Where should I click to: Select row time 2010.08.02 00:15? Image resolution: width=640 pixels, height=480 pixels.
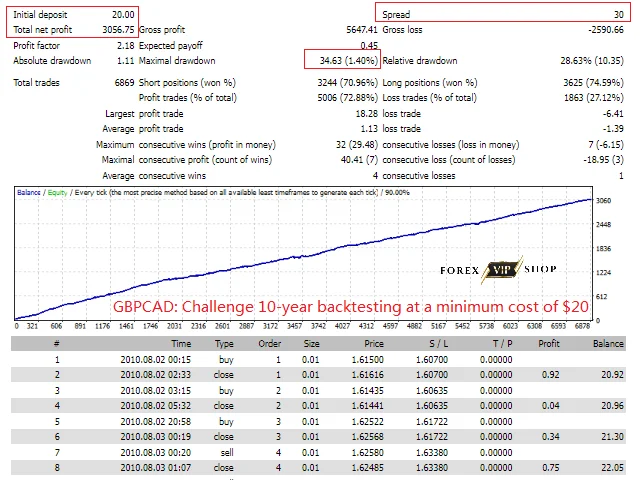click(x=156, y=360)
